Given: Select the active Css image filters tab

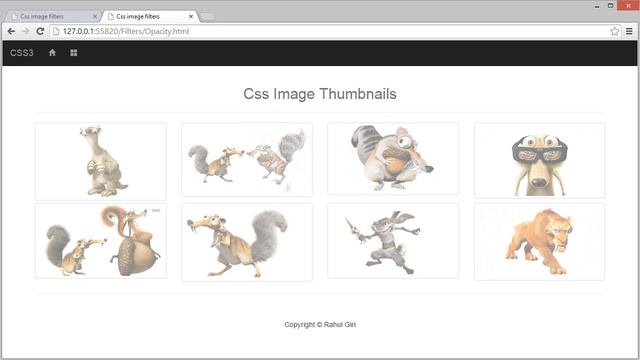Looking at the screenshot, I should (x=149, y=16).
